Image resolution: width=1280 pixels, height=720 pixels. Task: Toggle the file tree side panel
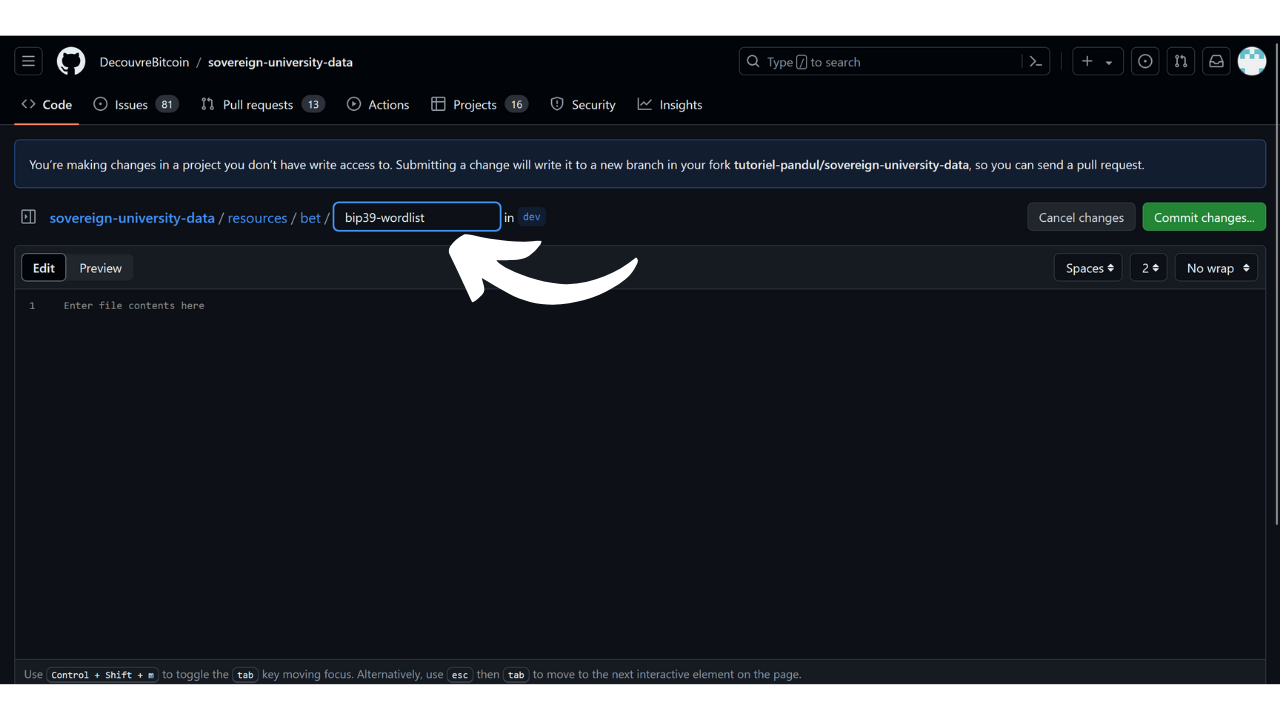[x=29, y=217]
